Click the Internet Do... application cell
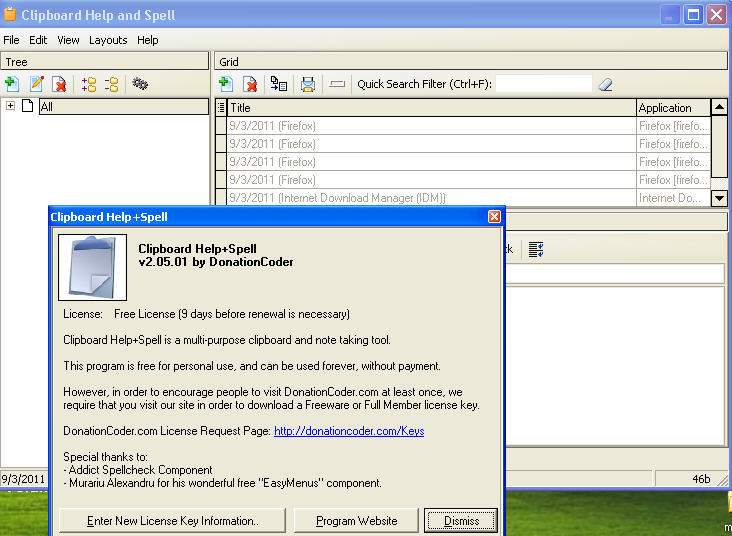This screenshot has height=536, width=732. tap(673, 198)
